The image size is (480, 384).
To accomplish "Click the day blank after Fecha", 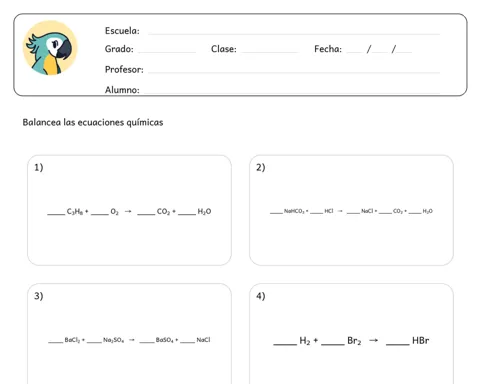I will tap(354, 52).
